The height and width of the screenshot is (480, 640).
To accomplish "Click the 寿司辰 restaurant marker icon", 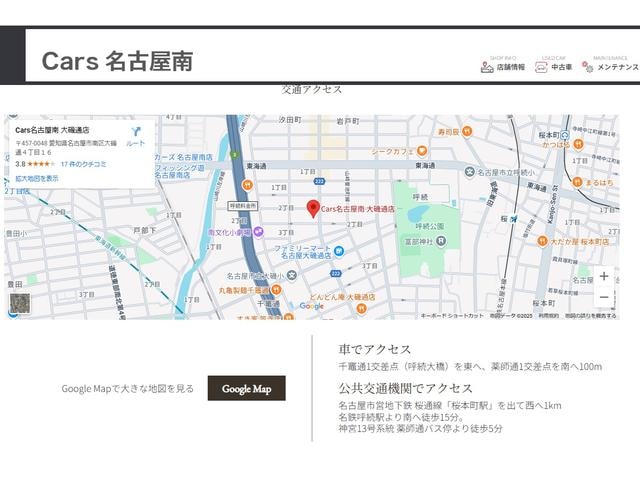I will (x=467, y=131).
